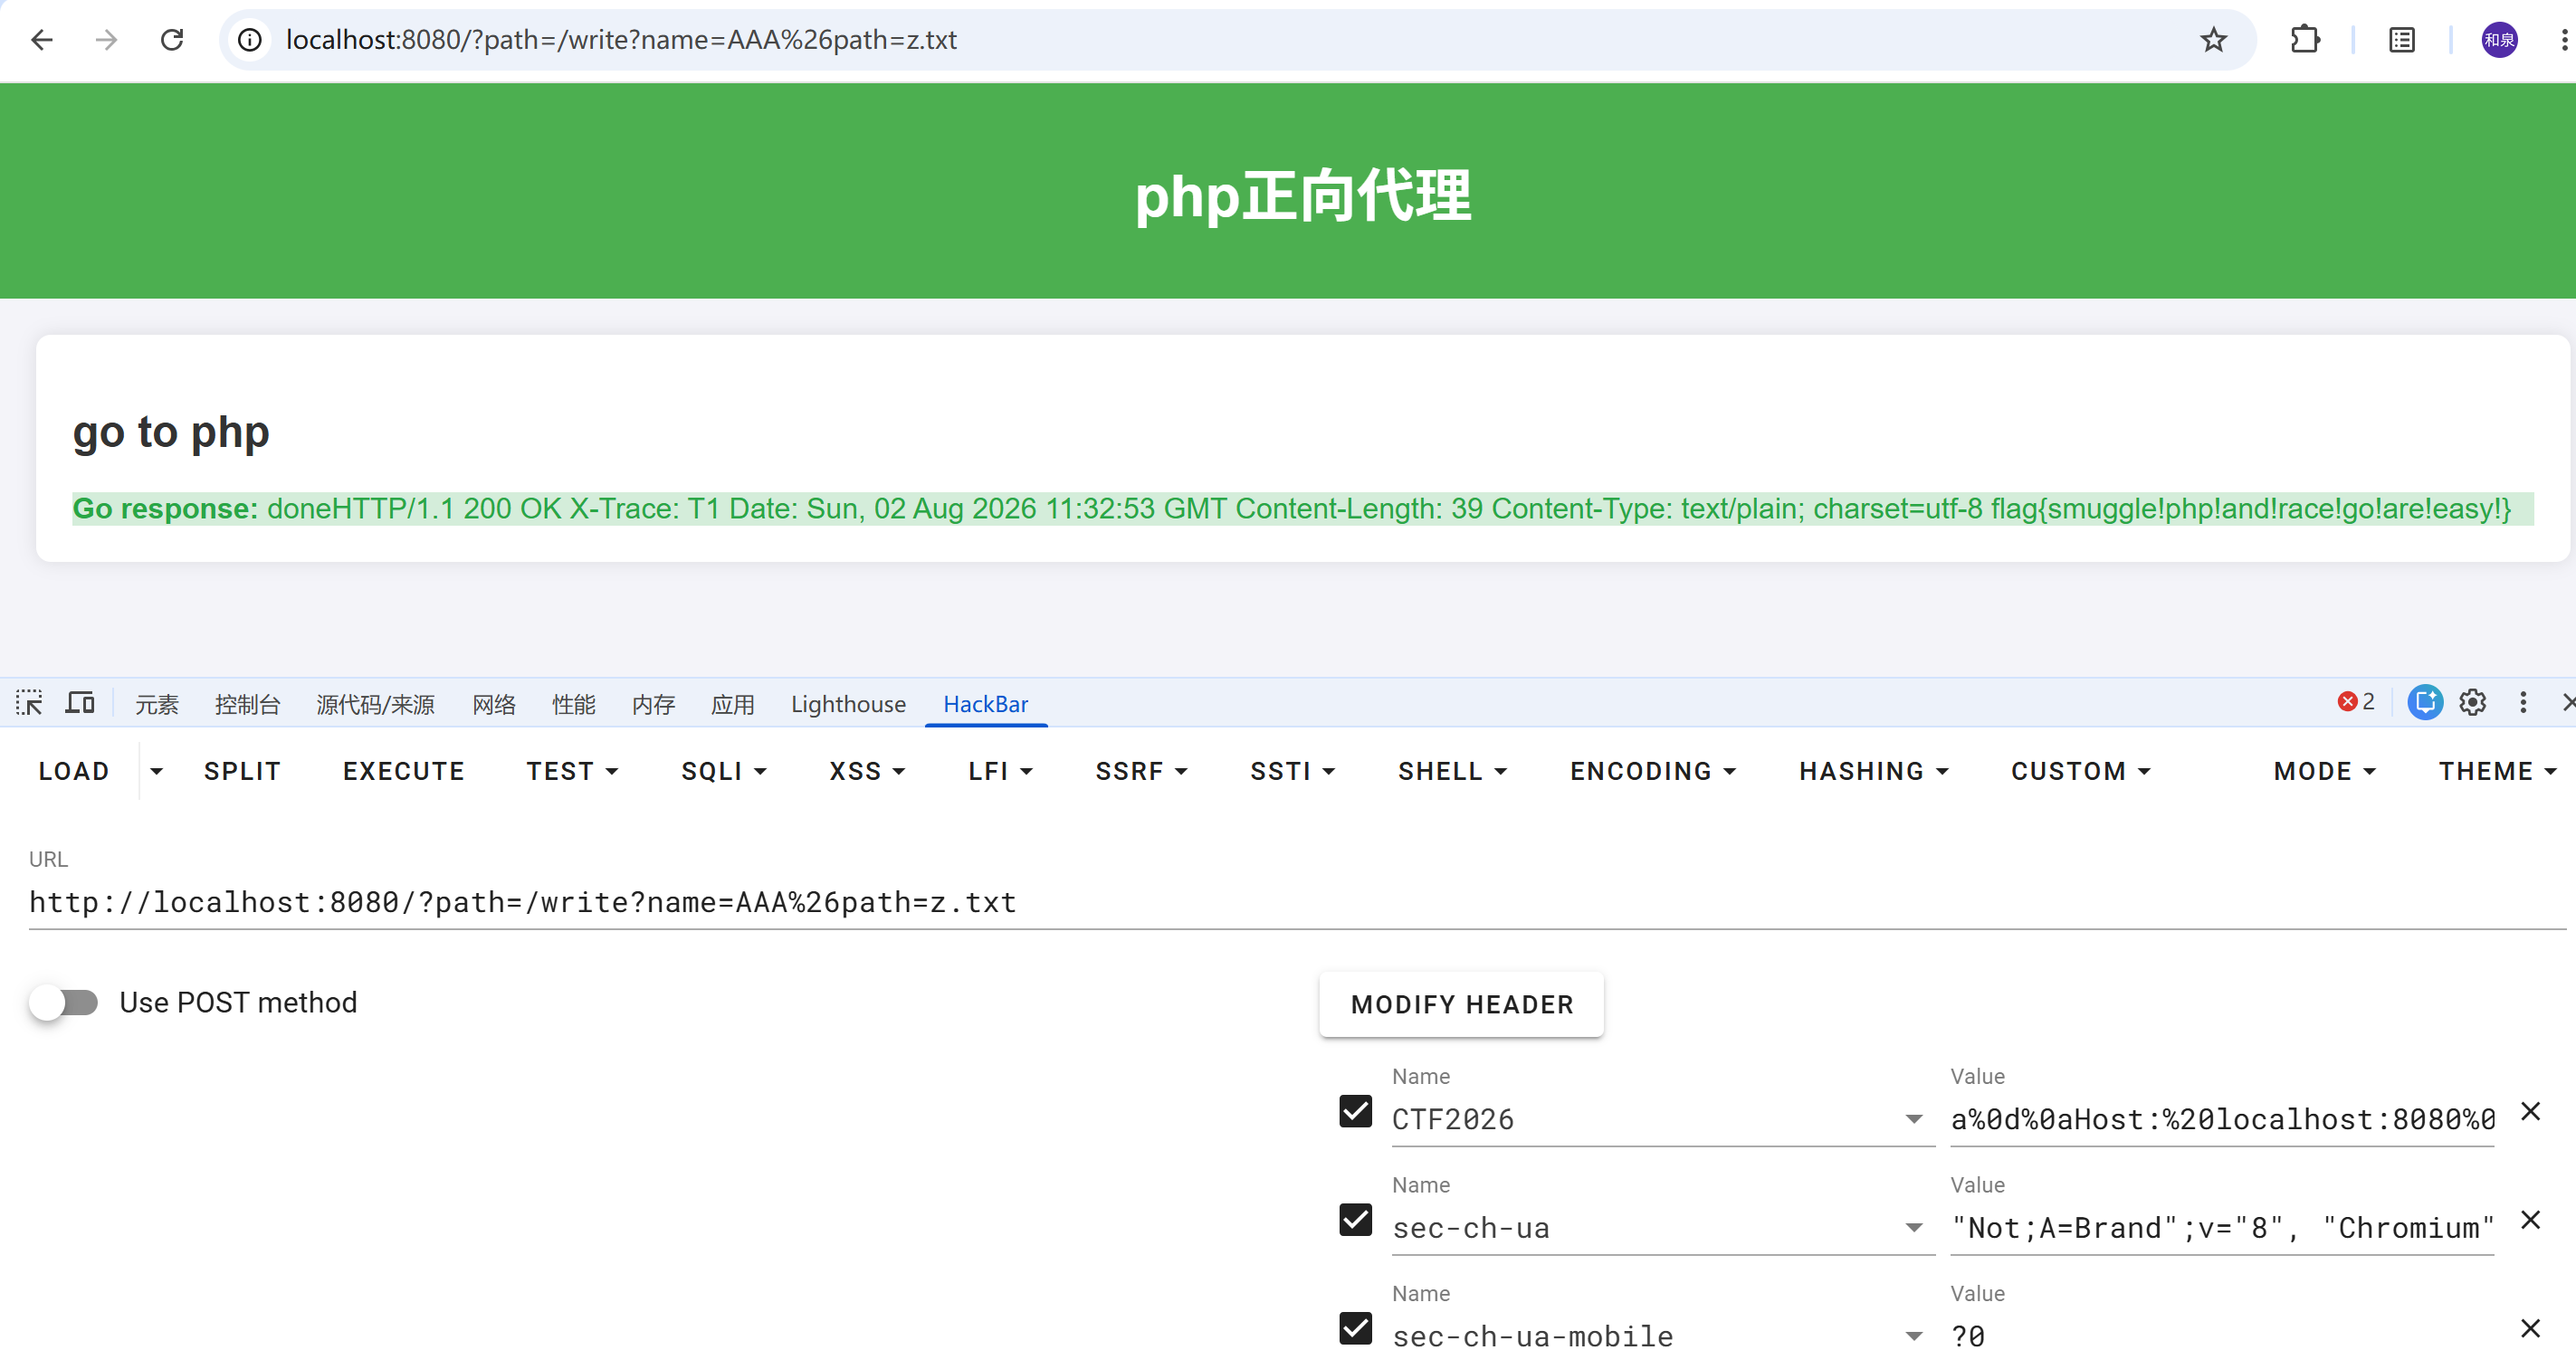Edit the sec-ch-ua header value field
This screenshot has height=1350, width=2576.
[x=2222, y=1228]
